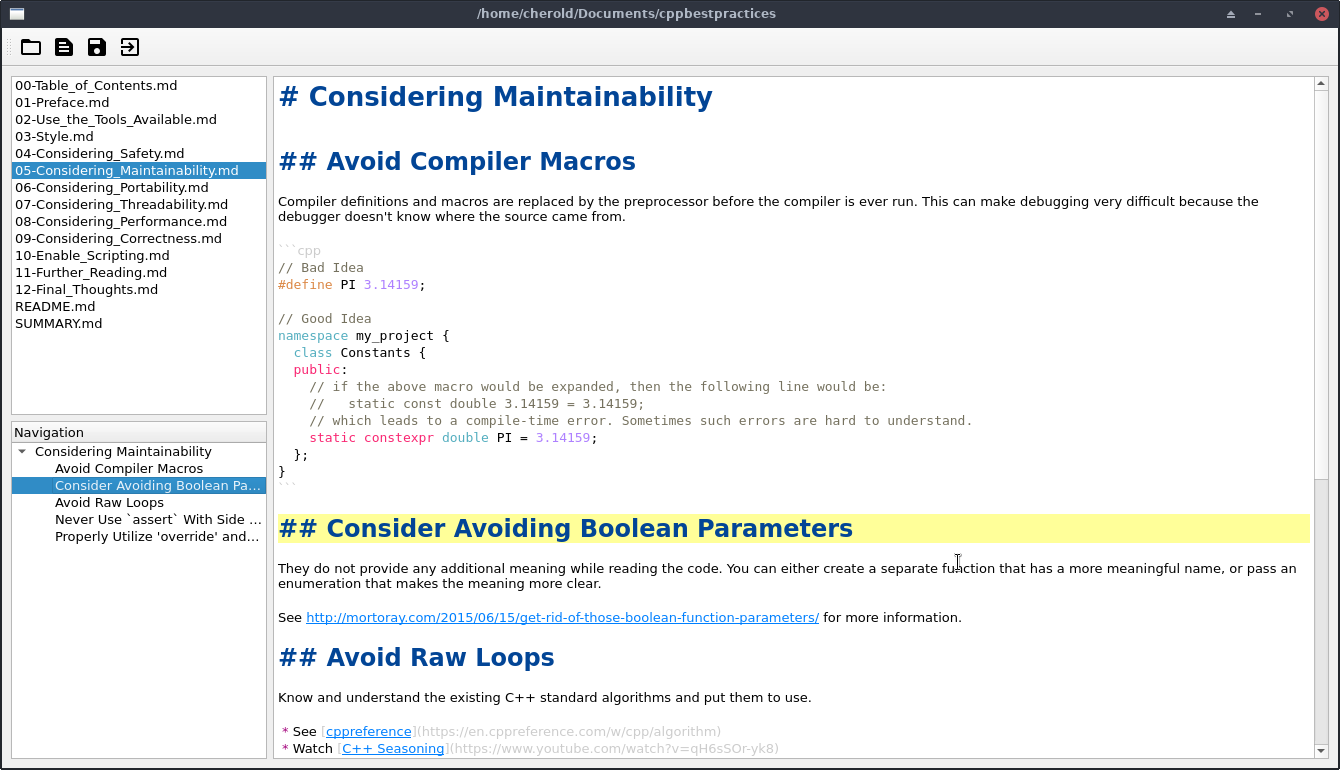Open the window menu icon in title bar
The width and height of the screenshot is (1340, 770).
(17, 14)
